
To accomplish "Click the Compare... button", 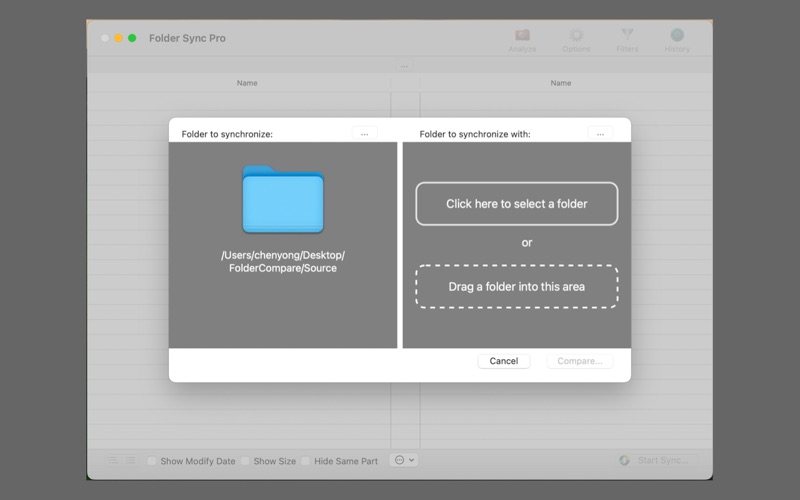I will (580, 361).
